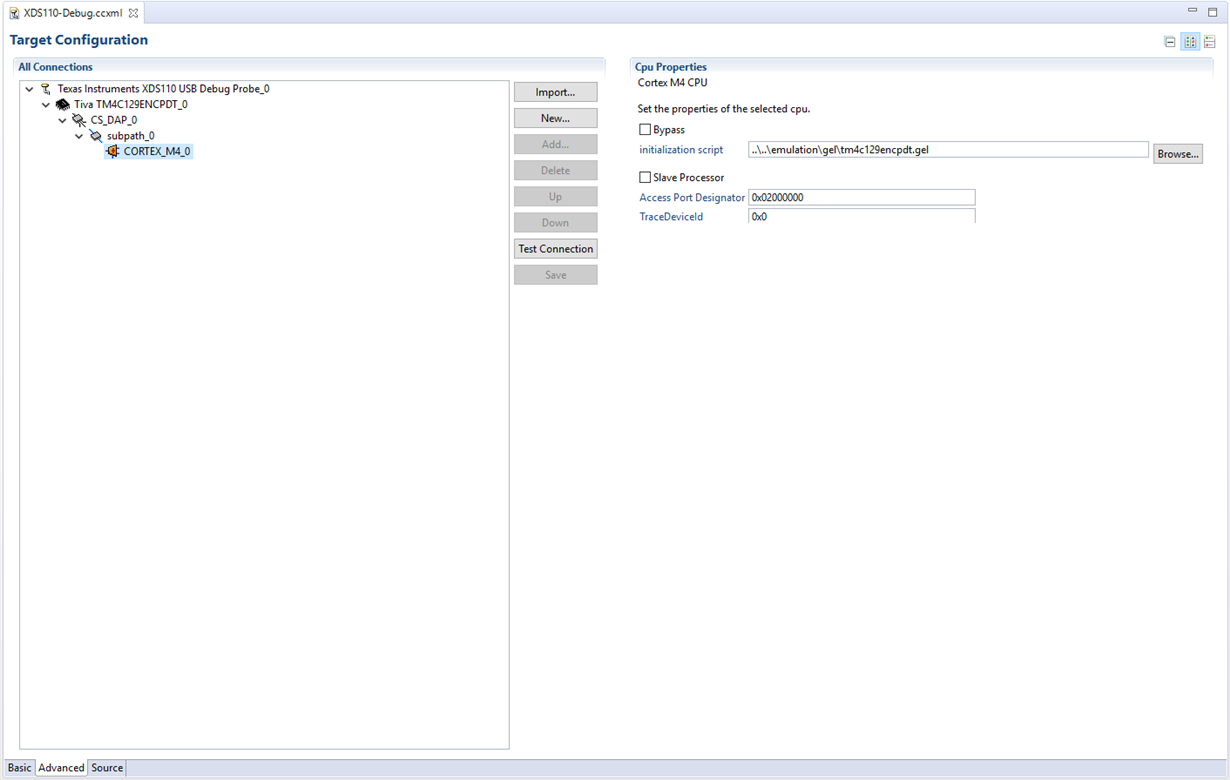
Task: Click the TraceDeviceId label
Action: (671, 216)
